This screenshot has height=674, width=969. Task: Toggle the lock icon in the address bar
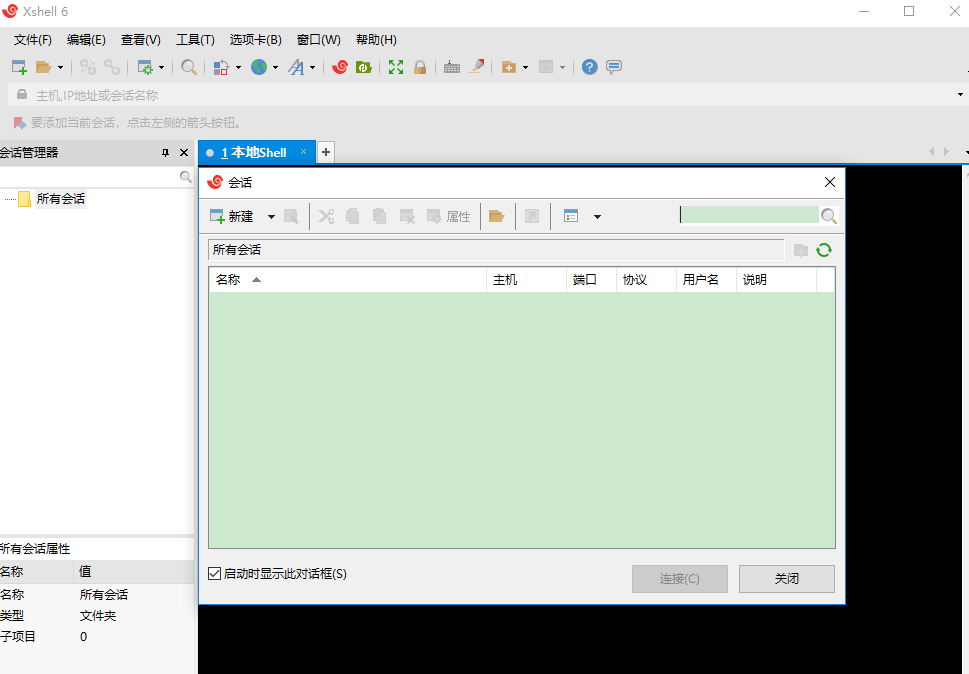point(21,94)
